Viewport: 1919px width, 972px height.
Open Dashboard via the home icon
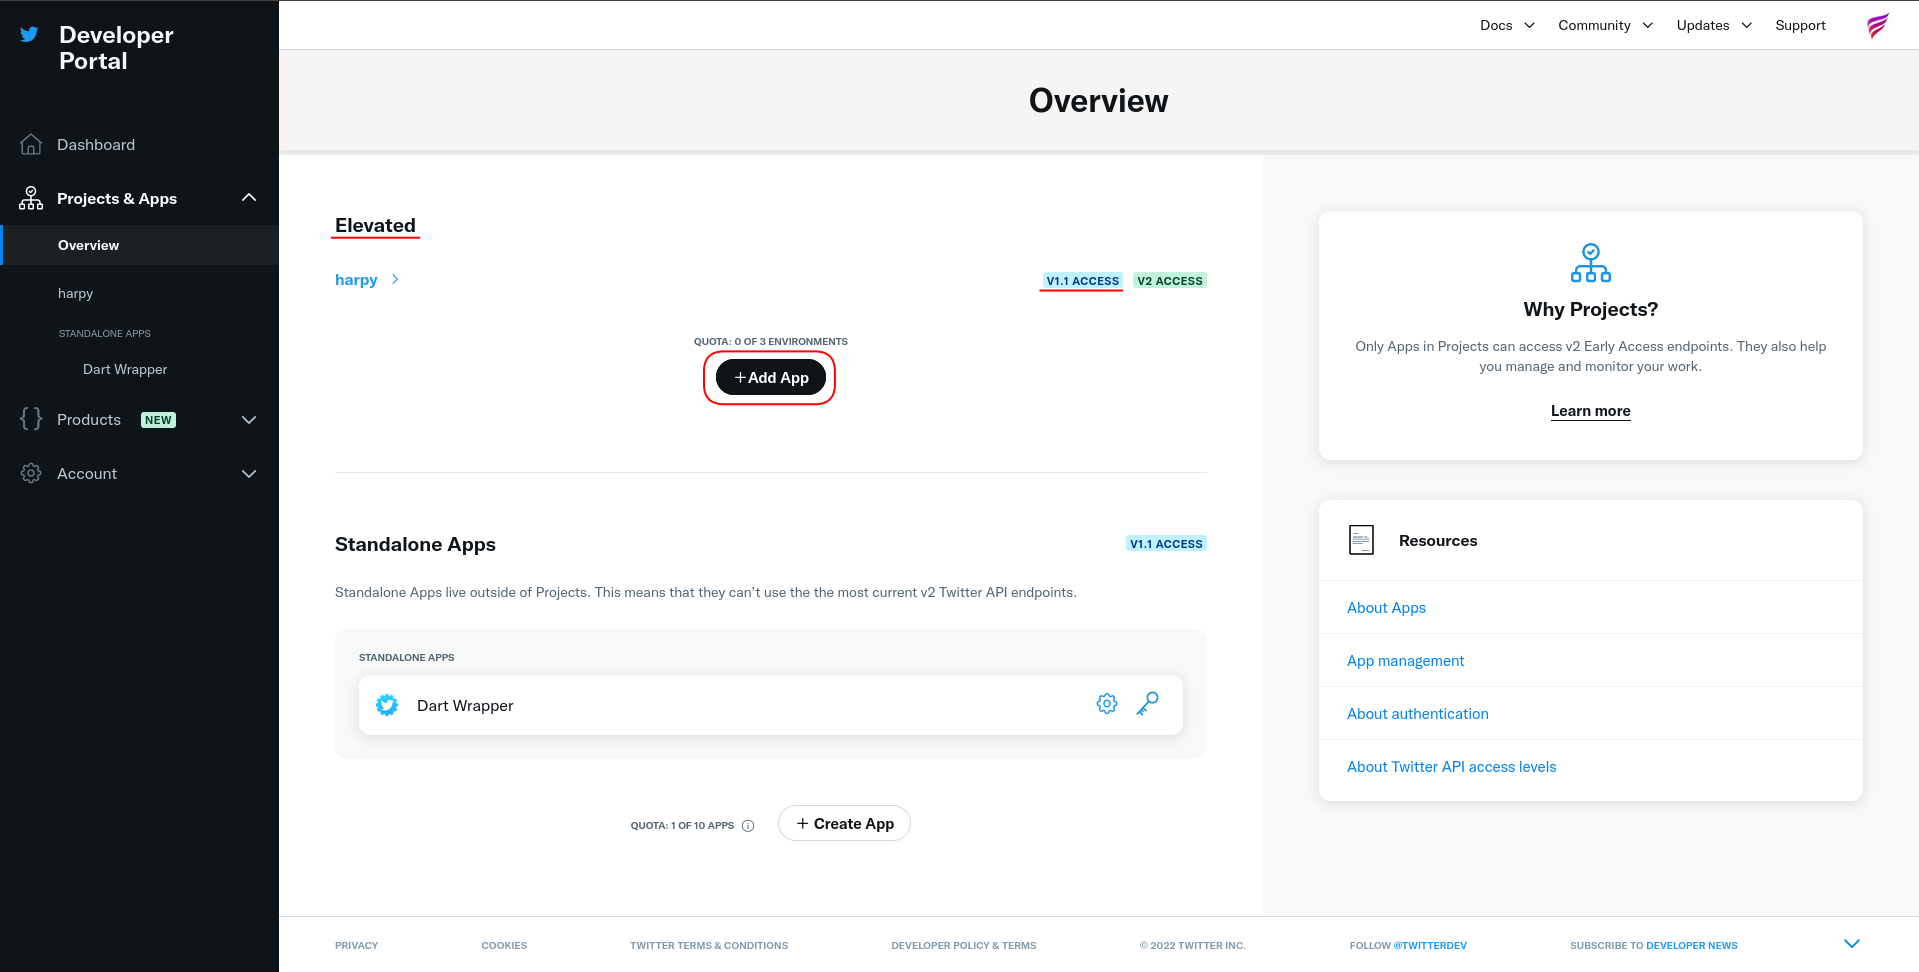[31, 145]
